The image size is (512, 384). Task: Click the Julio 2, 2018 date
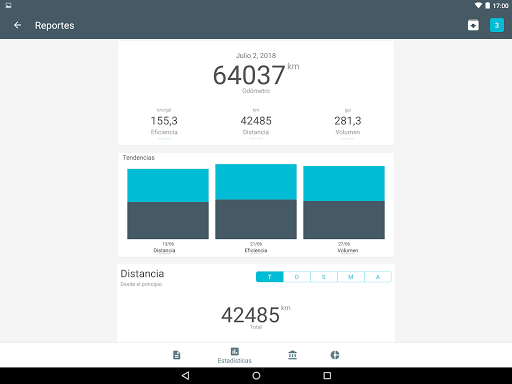(x=256, y=55)
